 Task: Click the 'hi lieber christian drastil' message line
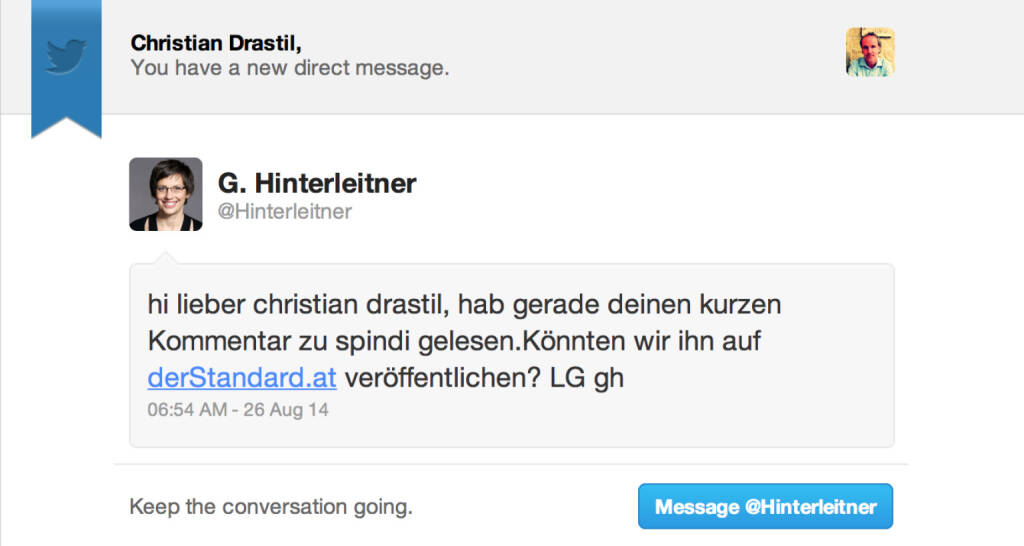pos(464,303)
